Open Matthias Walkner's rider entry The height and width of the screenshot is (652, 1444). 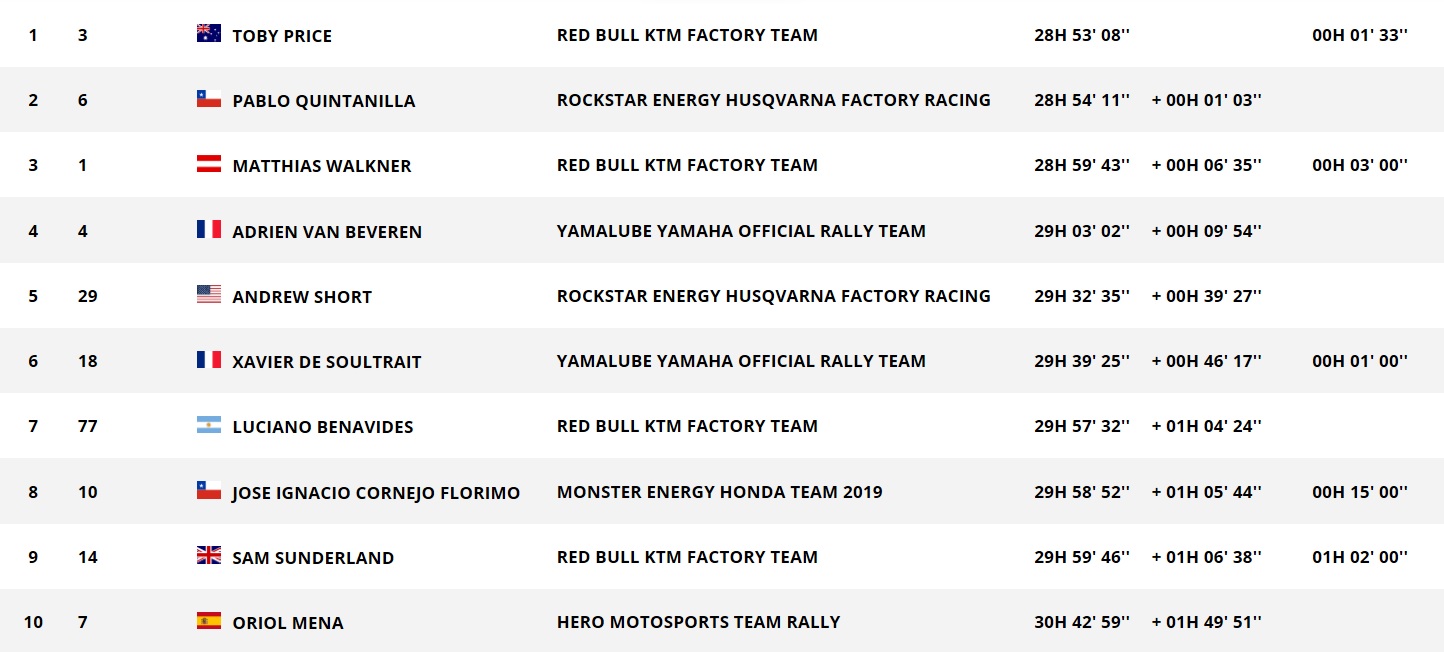322,166
